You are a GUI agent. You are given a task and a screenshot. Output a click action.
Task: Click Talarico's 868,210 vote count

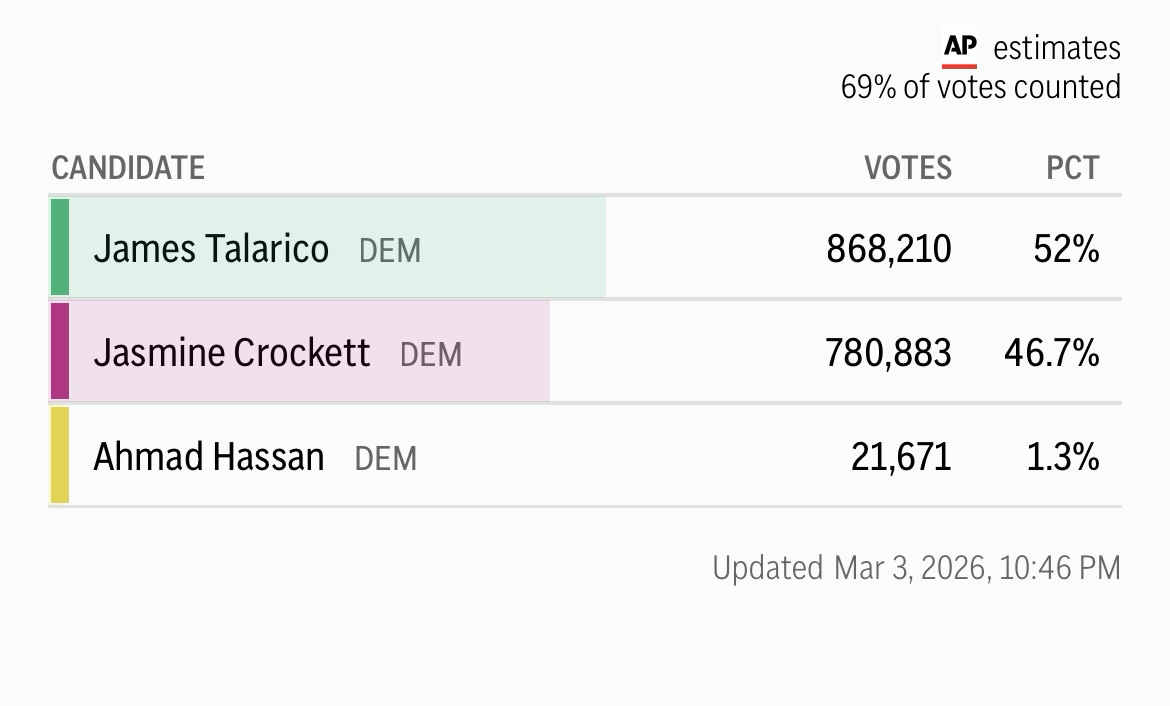point(889,249)
